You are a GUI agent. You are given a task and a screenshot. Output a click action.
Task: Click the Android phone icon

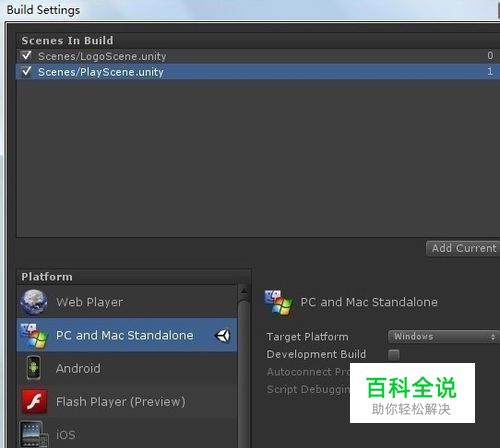click(34, 368)
